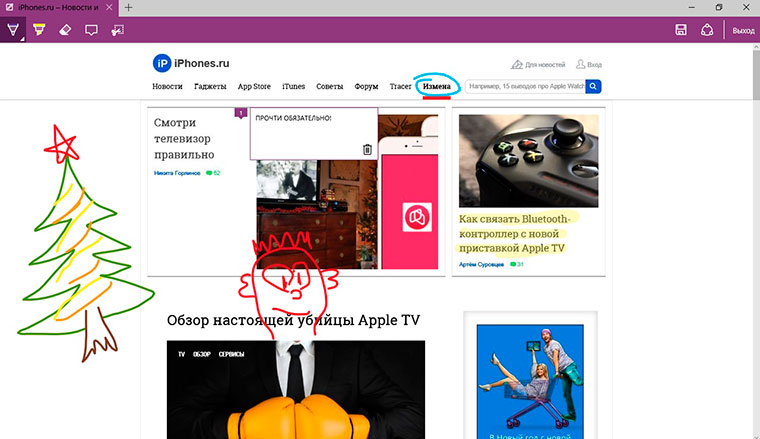Open the 31 comments counter

coord(517,265)
